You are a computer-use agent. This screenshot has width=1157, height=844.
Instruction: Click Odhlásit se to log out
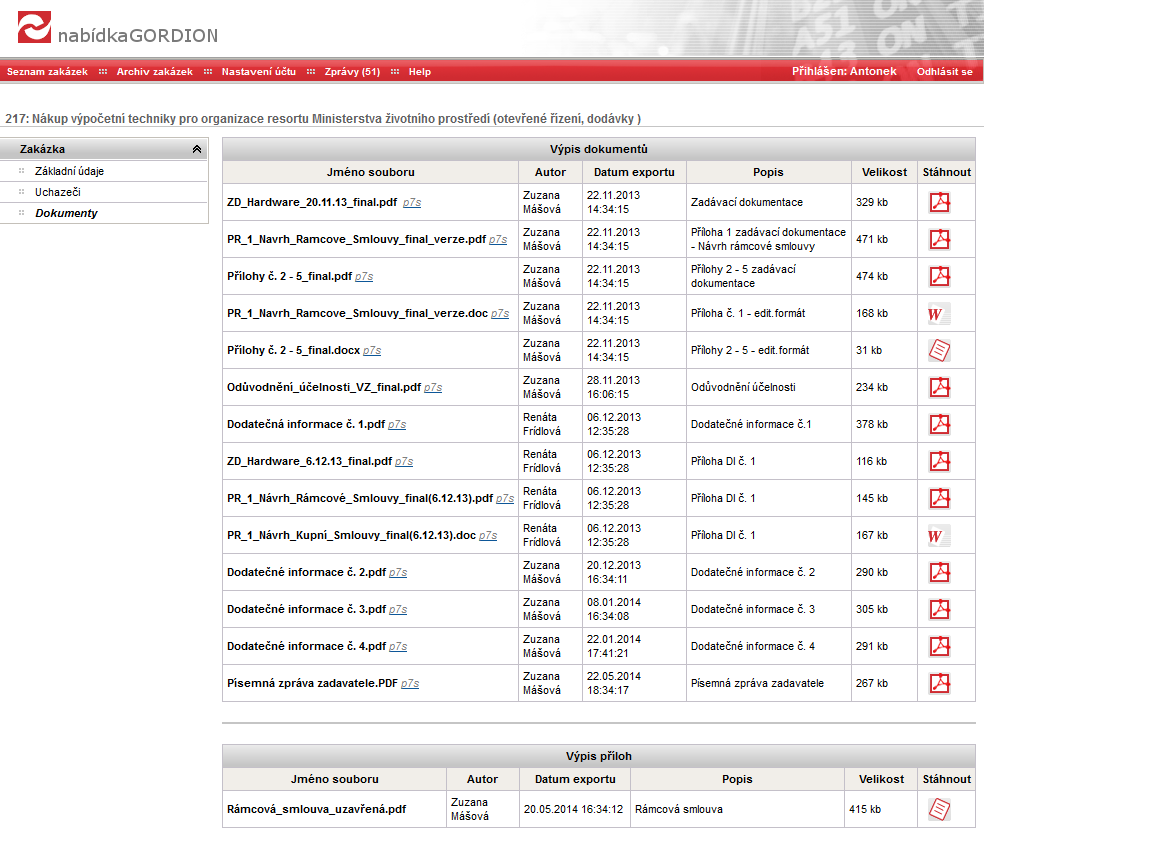(x=944, y=72)
